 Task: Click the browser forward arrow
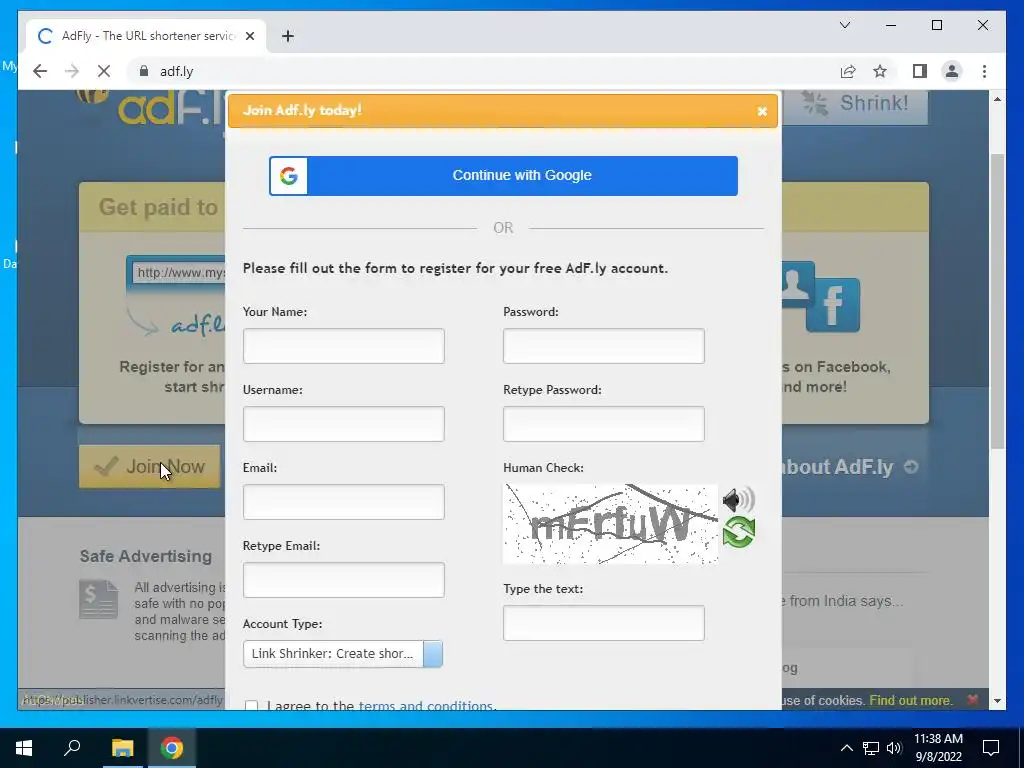(x=72, y=71)
